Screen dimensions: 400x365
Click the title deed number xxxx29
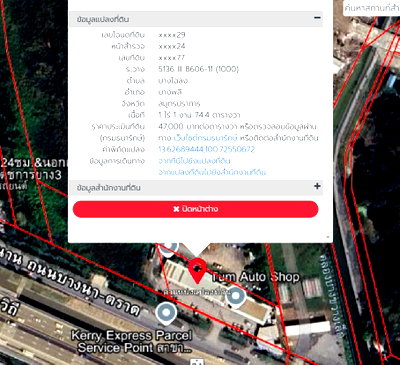[172, 35]
